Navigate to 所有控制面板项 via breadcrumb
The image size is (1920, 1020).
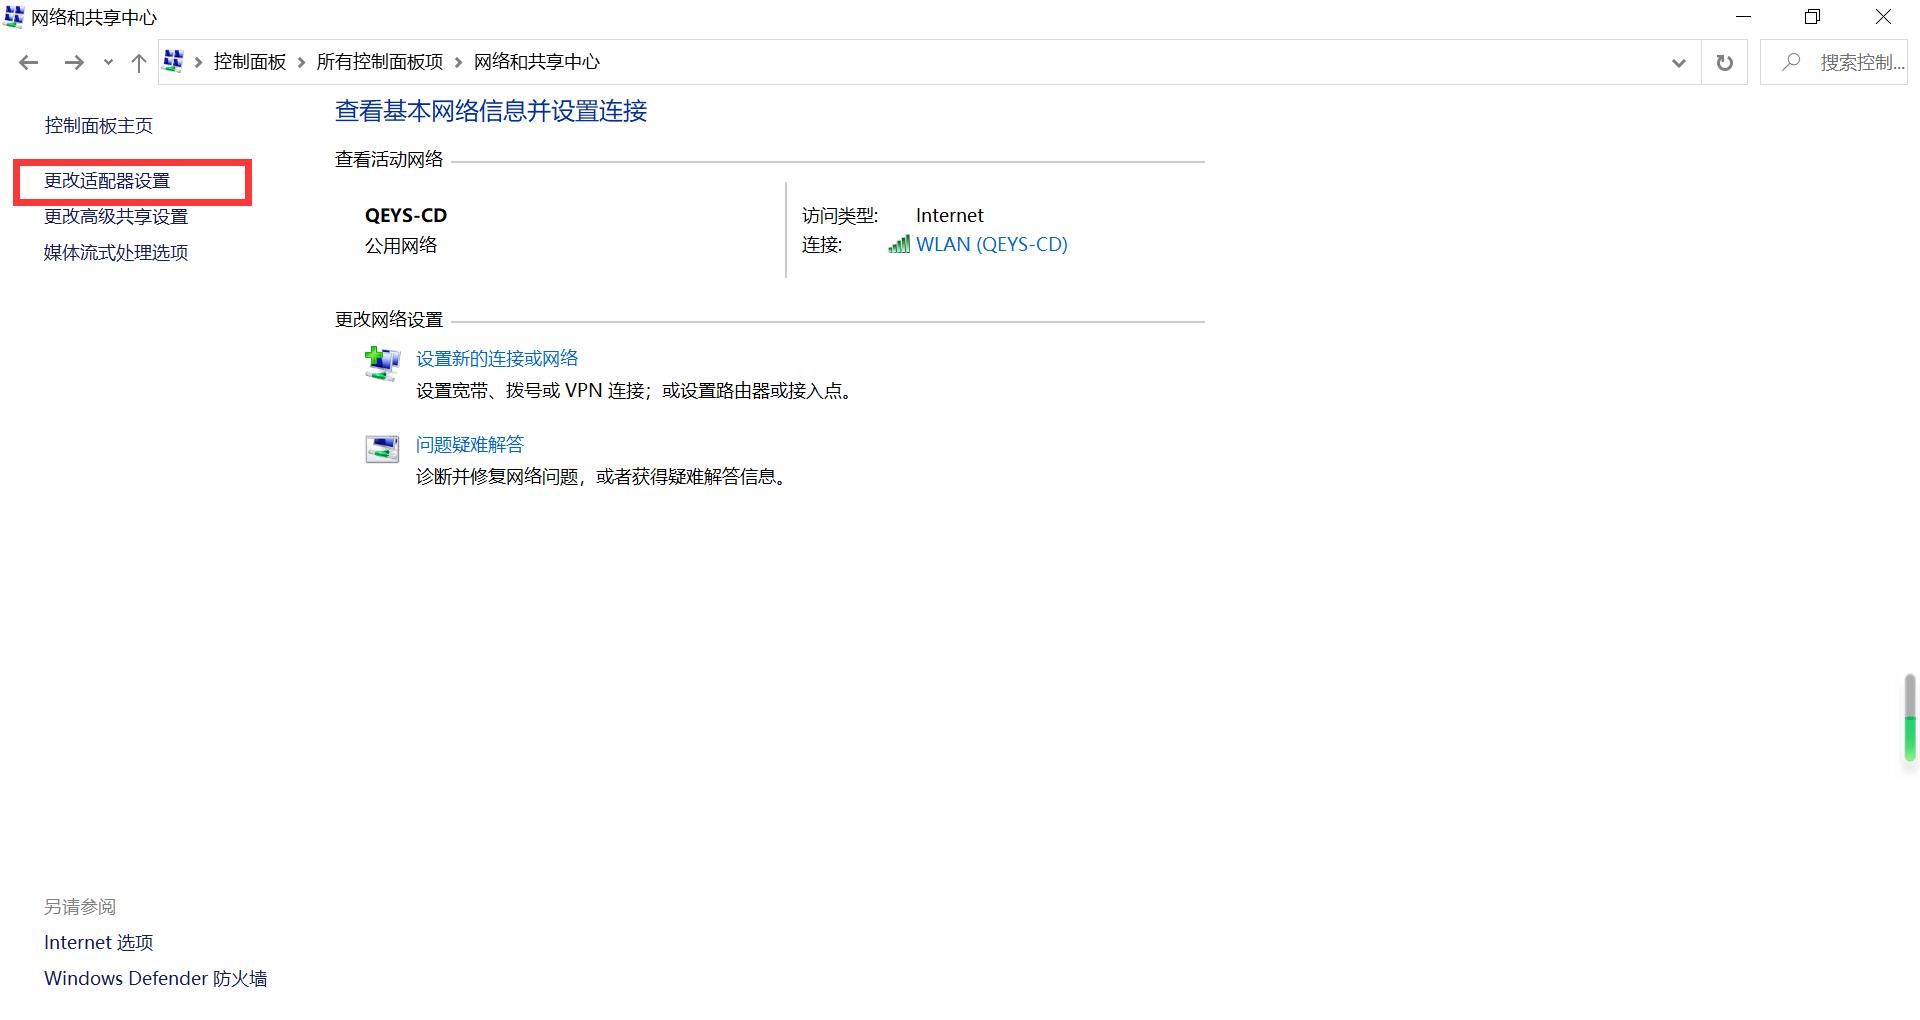[x=378, y=61]
